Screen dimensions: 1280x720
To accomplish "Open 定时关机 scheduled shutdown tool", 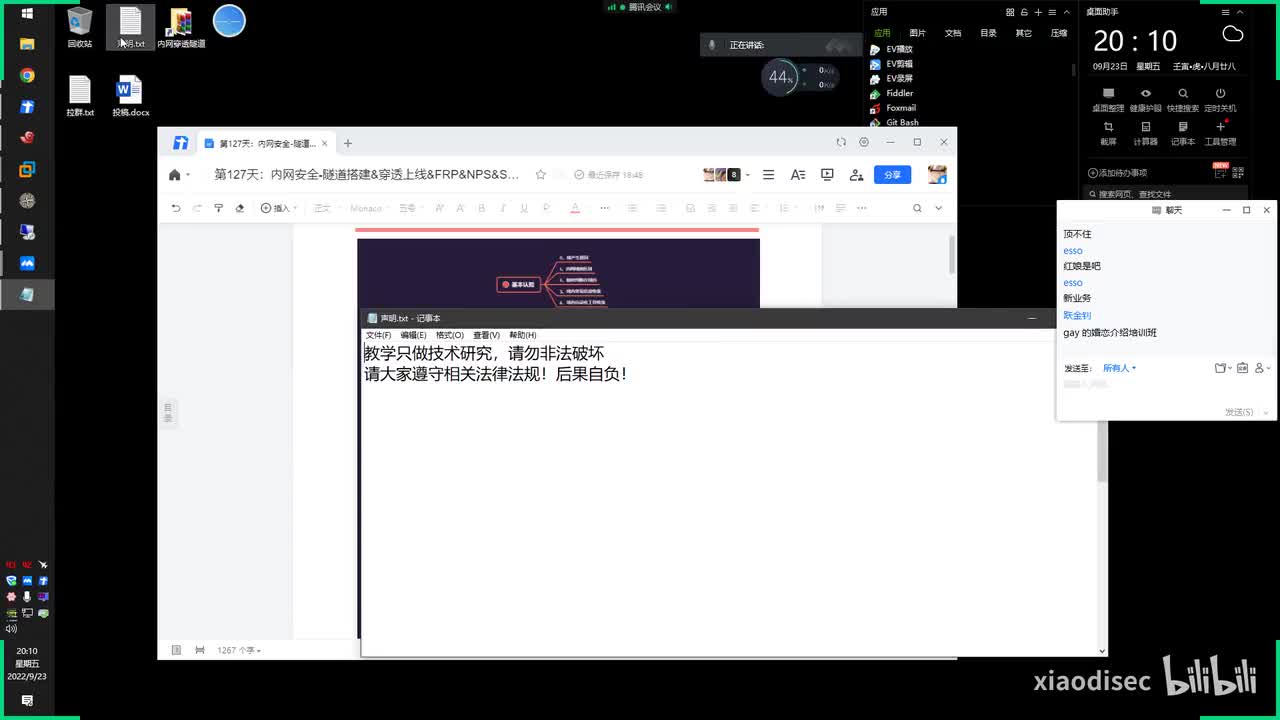I will click(1220, 100).
